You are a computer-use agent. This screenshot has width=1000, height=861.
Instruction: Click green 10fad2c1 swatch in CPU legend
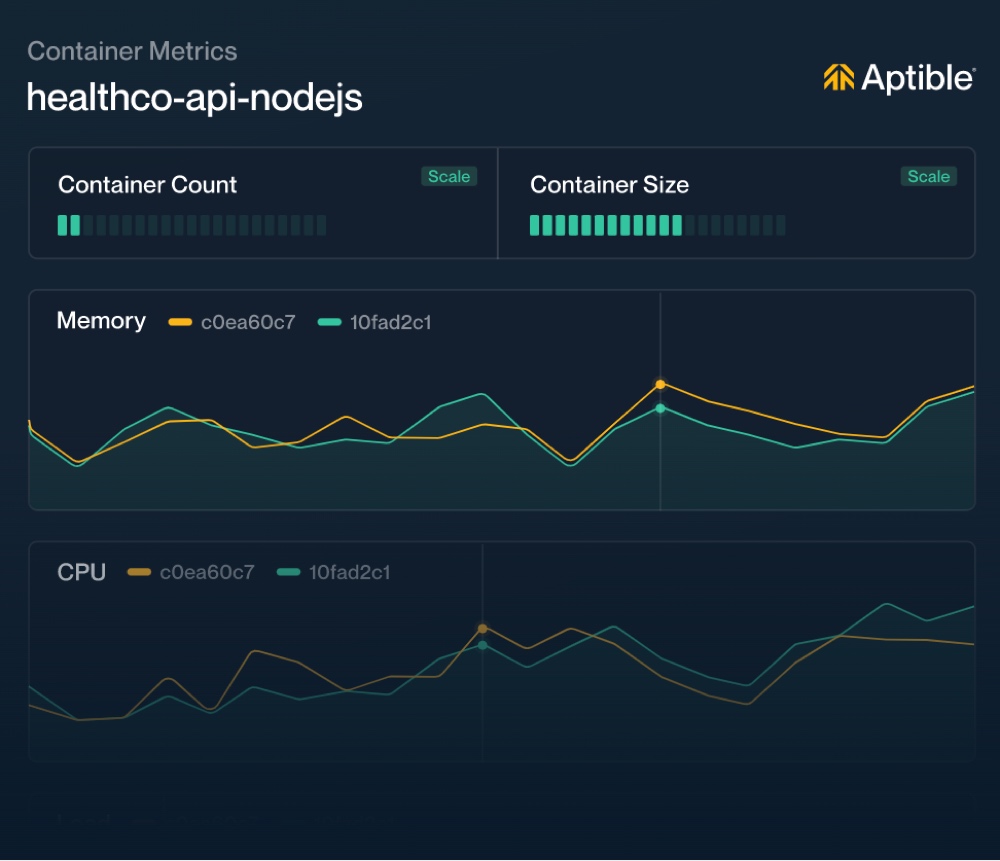[288, 572]
